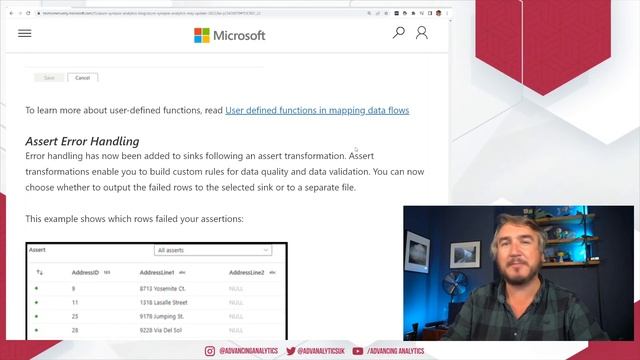
Task: Click the 123 type icon beside AddressID
Action: (x=107, y=272)
